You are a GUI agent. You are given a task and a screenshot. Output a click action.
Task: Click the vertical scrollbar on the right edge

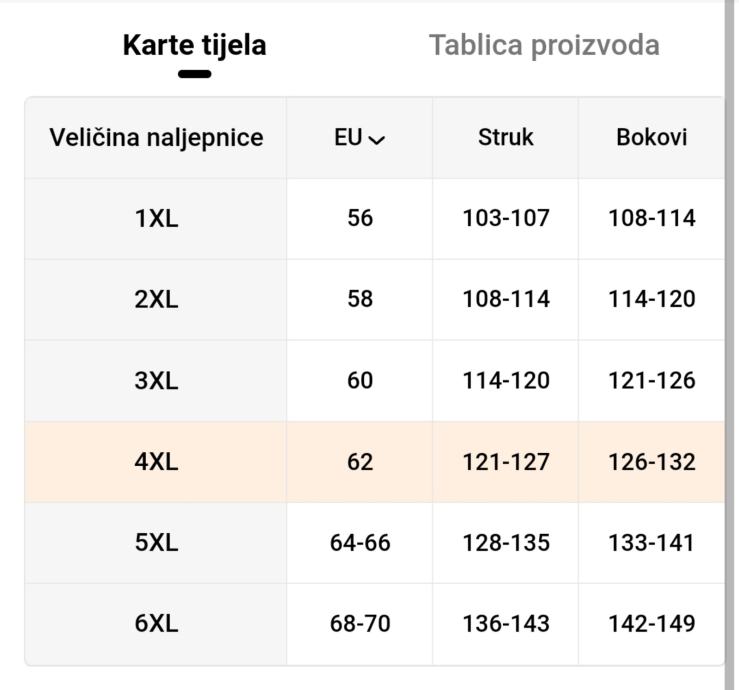730,345
